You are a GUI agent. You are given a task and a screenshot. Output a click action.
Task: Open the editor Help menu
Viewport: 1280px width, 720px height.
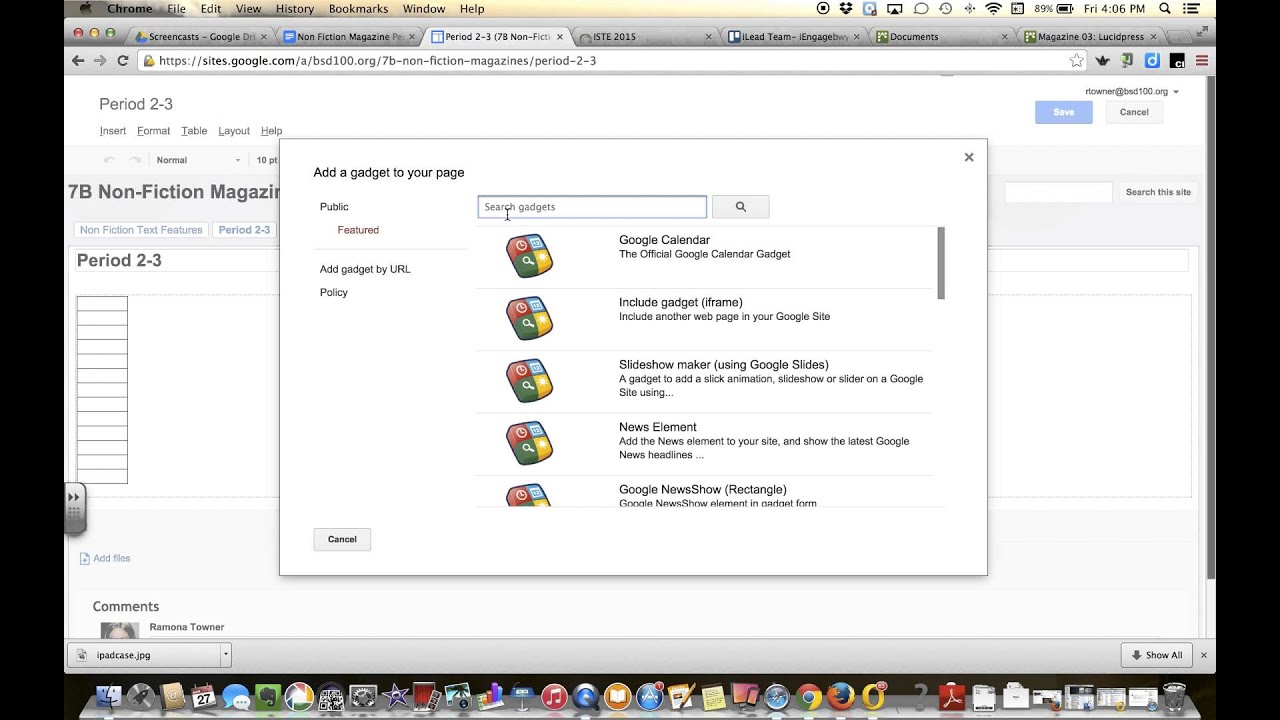pos(271,131)
